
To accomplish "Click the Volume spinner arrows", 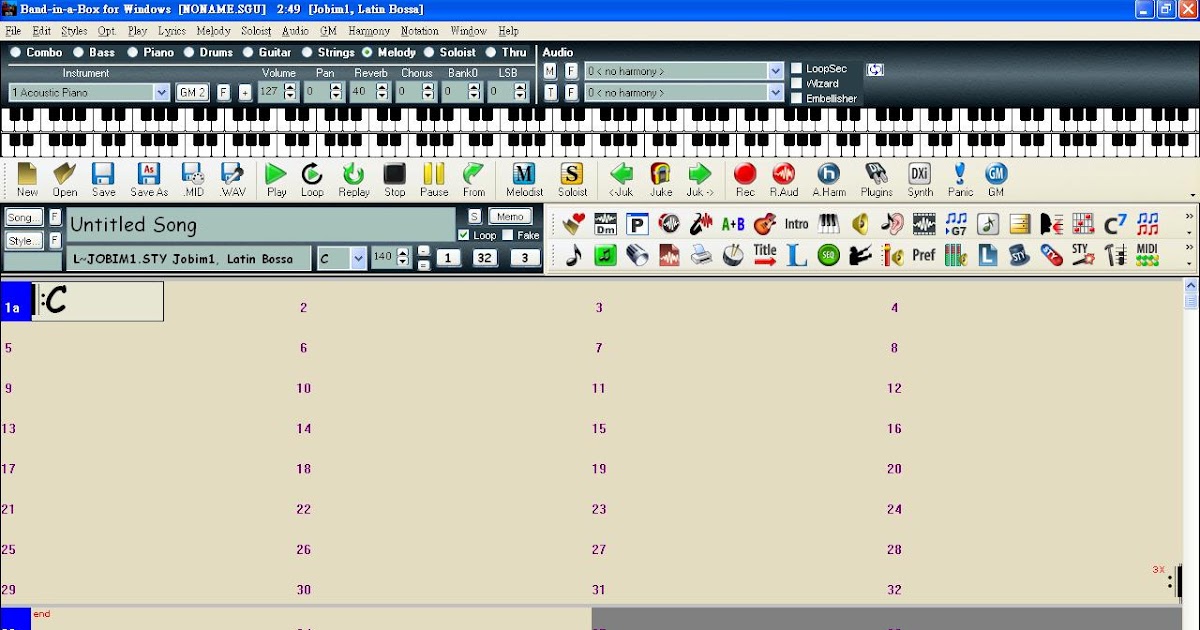I will click(x=290, y=92).
